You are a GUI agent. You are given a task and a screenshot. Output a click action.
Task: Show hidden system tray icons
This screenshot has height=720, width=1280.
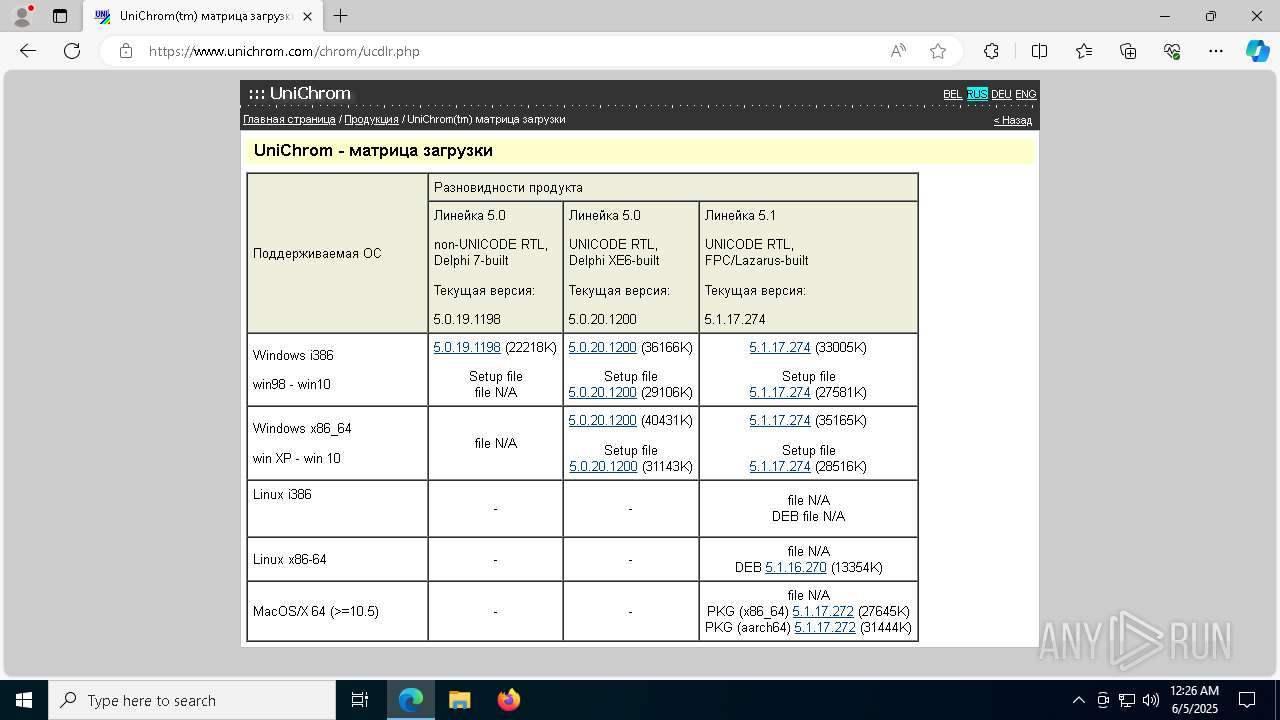1078,700
